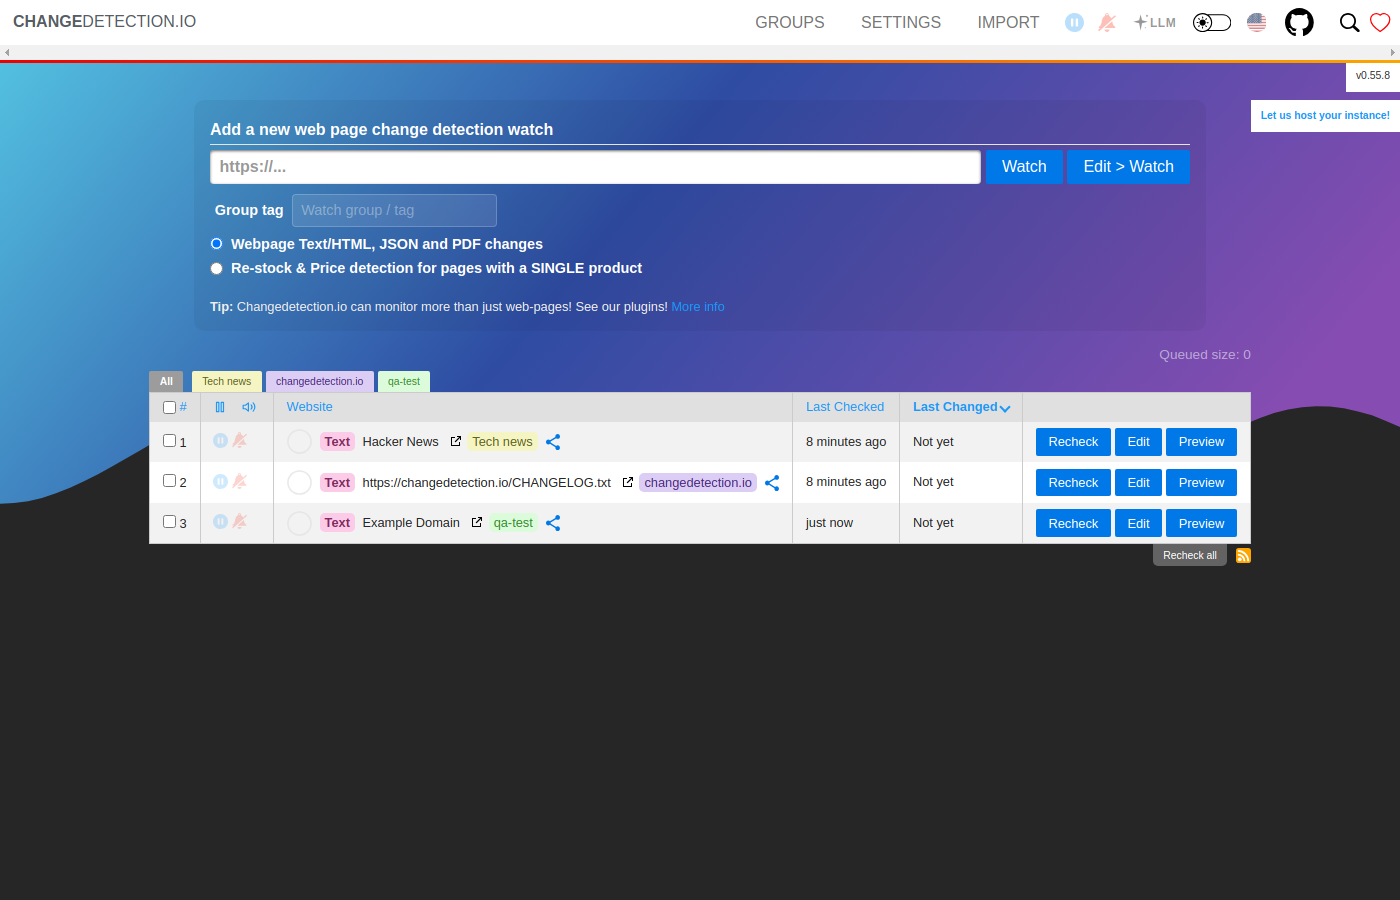Toggle dark mode switch in header
1400x900 pixels.
coord(1212,22)
